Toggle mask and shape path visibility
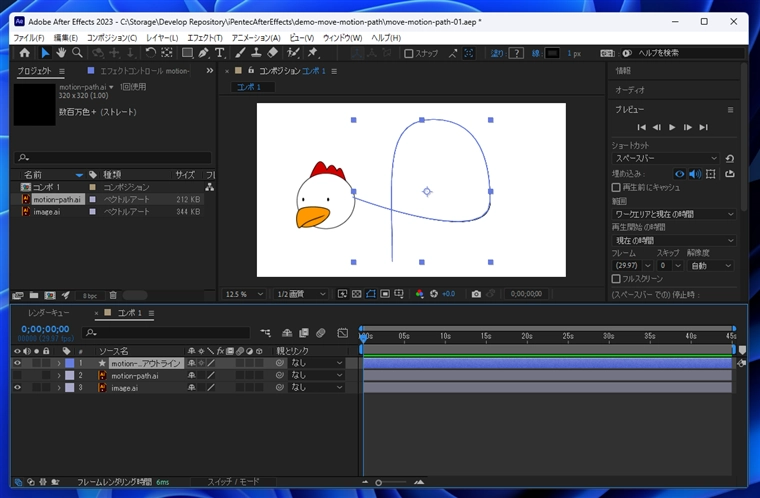 coord(371,294)
